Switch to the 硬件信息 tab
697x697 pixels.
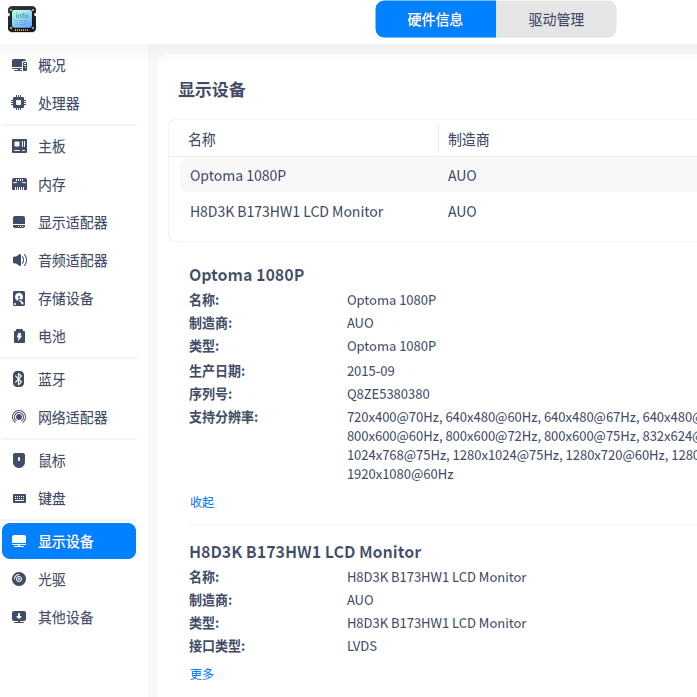[436, 20]
